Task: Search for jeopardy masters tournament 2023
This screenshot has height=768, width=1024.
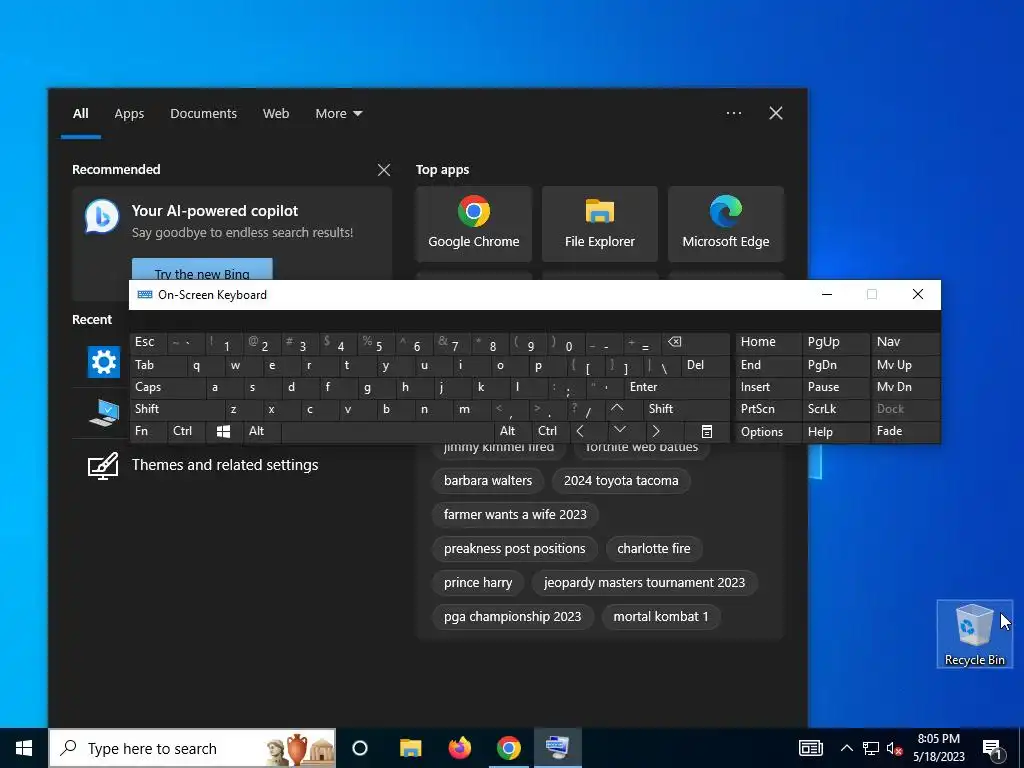Action: click(645, 583)
